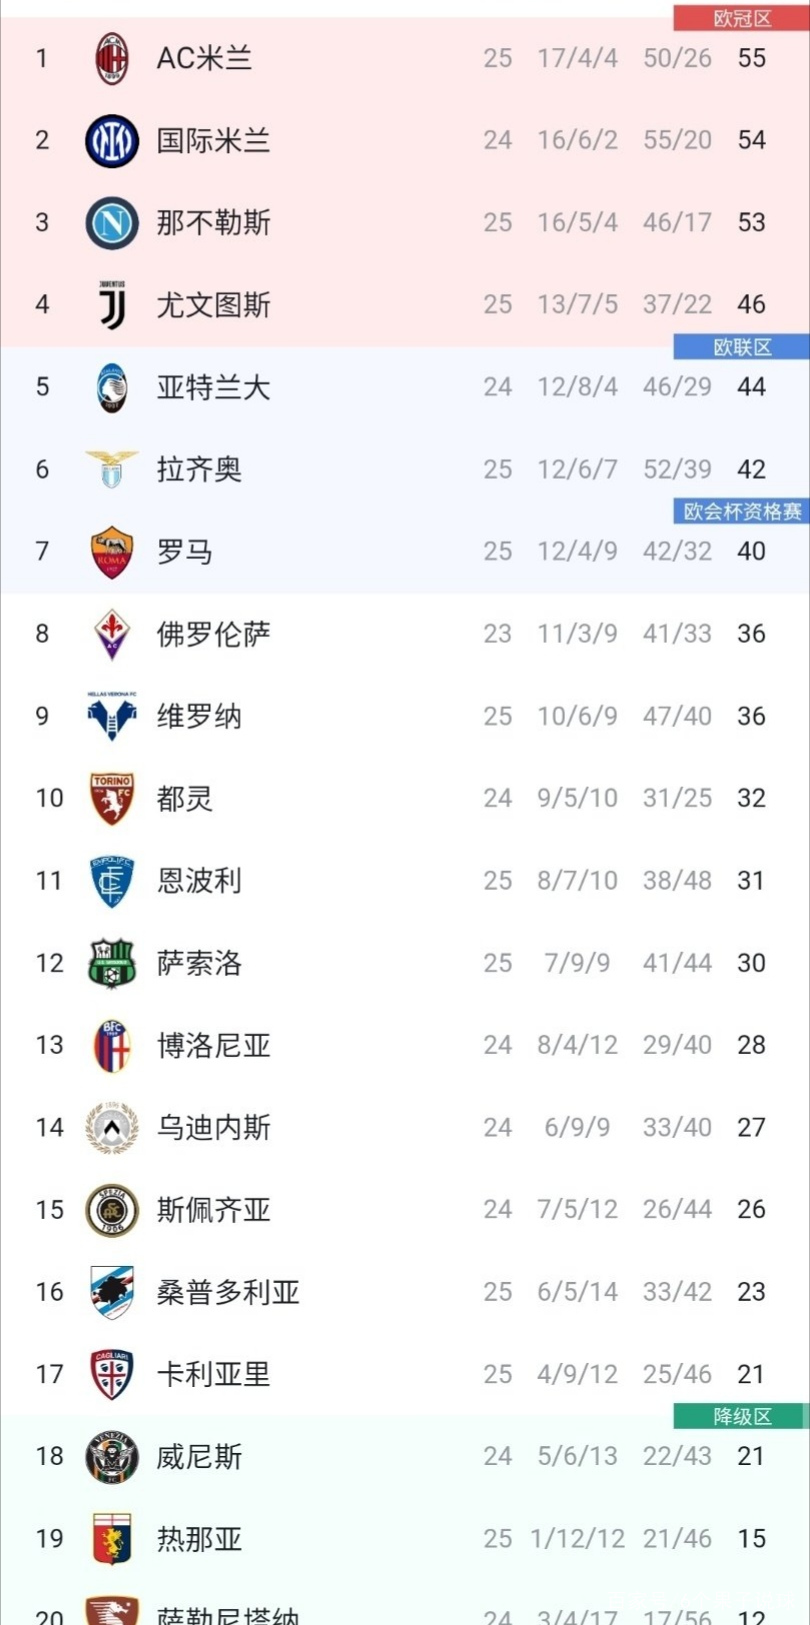Select team name 乌迪内斯
The width and height of the screenshot is (810, 1625).
coord(213,1128)
